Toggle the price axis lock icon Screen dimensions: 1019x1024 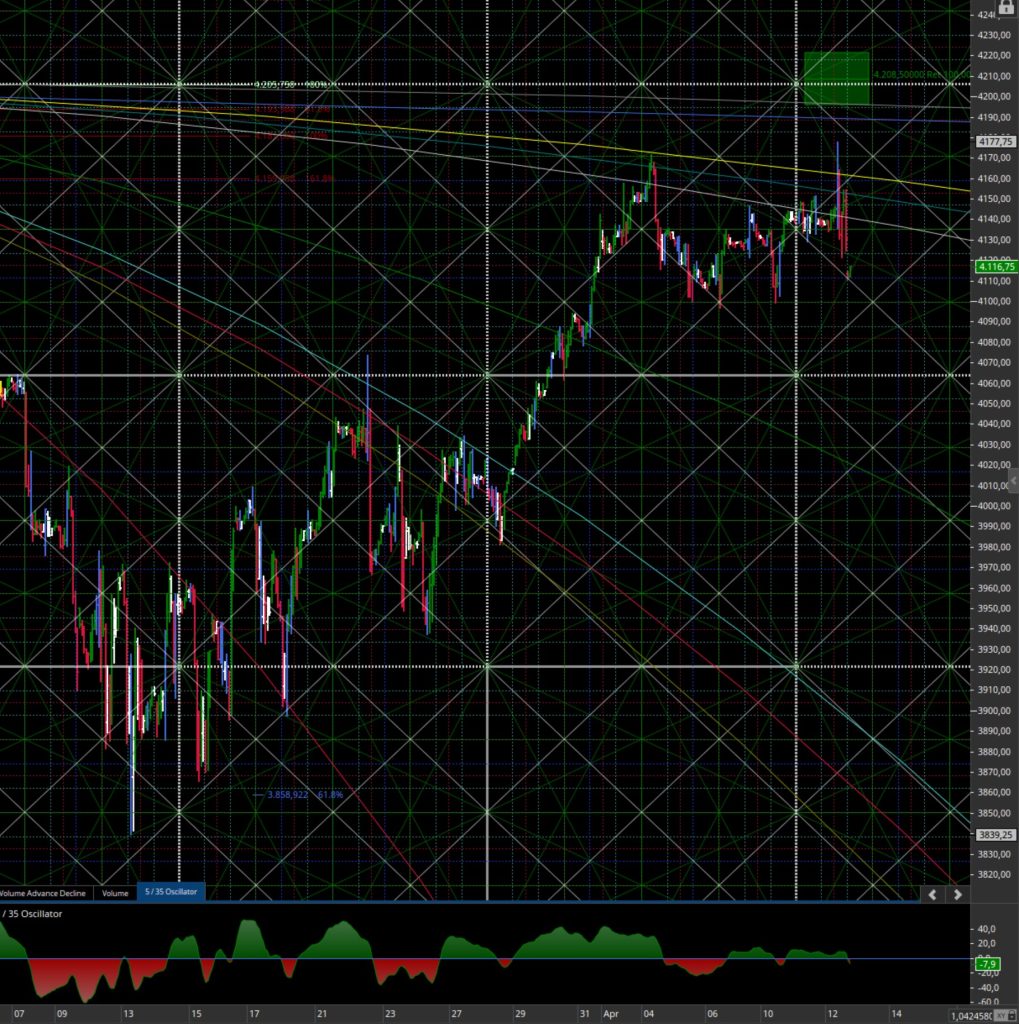coord(1007,7)
